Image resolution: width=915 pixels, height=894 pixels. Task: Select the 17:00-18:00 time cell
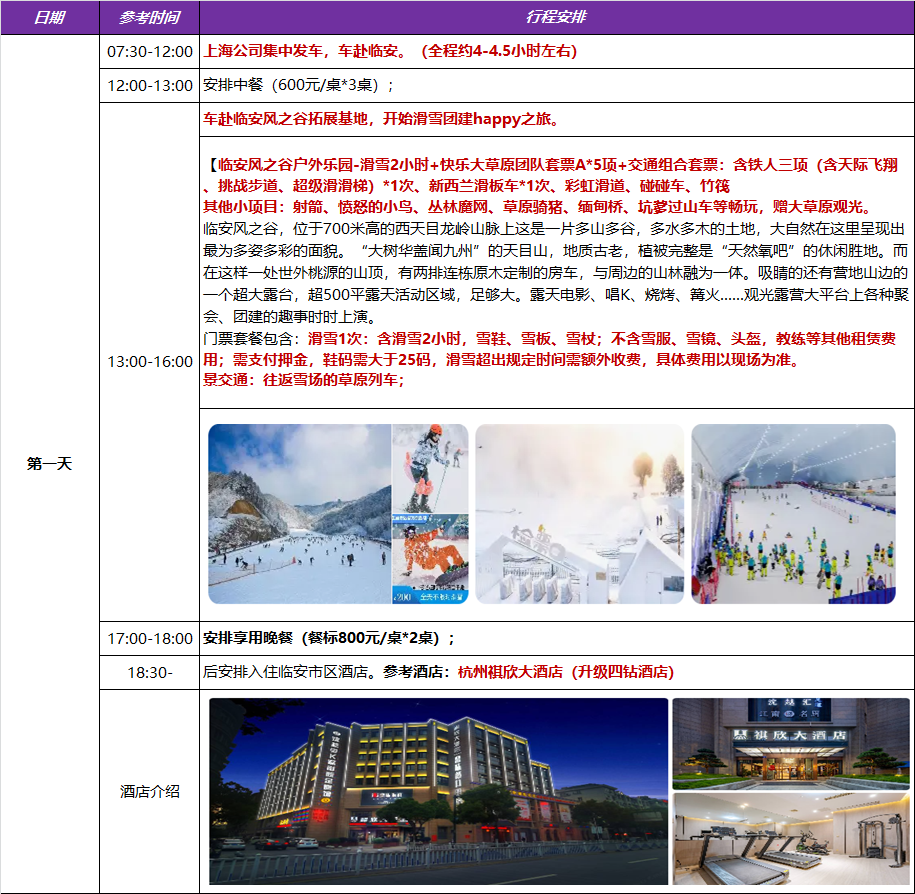(x=149, y=638)
